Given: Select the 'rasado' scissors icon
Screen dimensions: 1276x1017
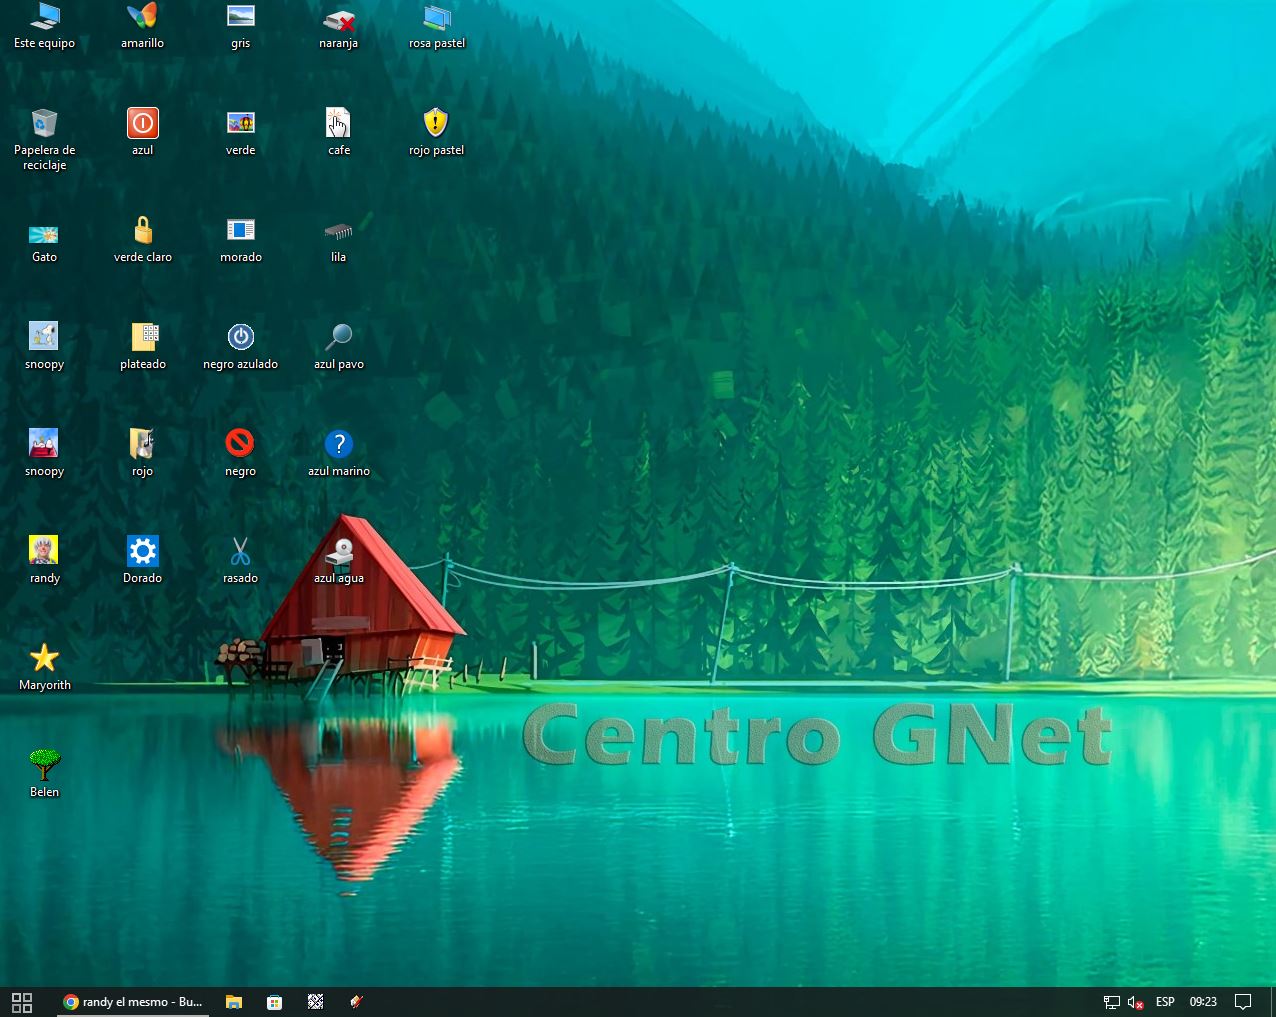Looking at the screenshot, I should coord(240,551).
